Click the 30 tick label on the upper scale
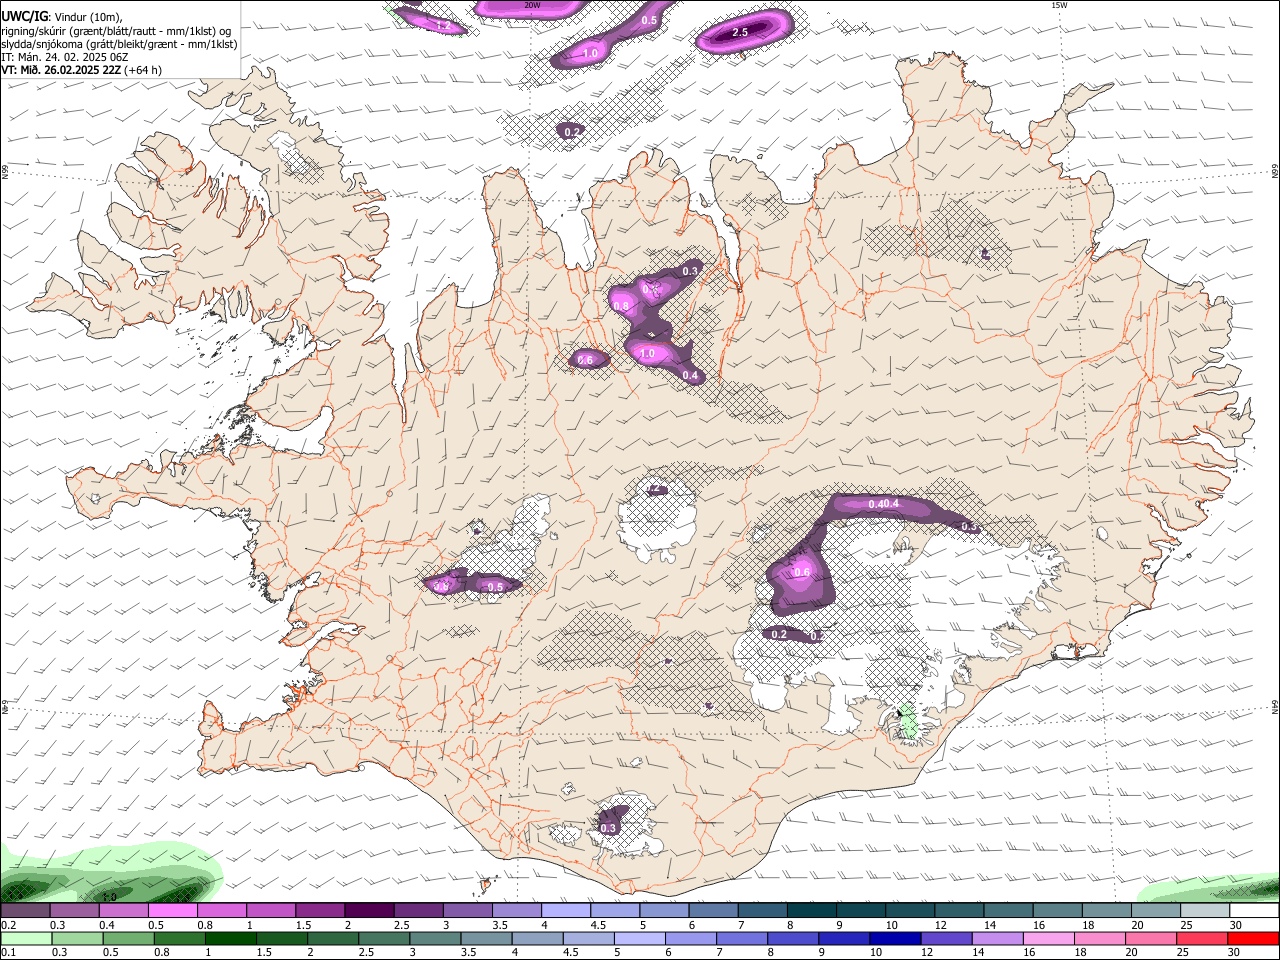This screenshot has height=960, width=1280. 1236,925
